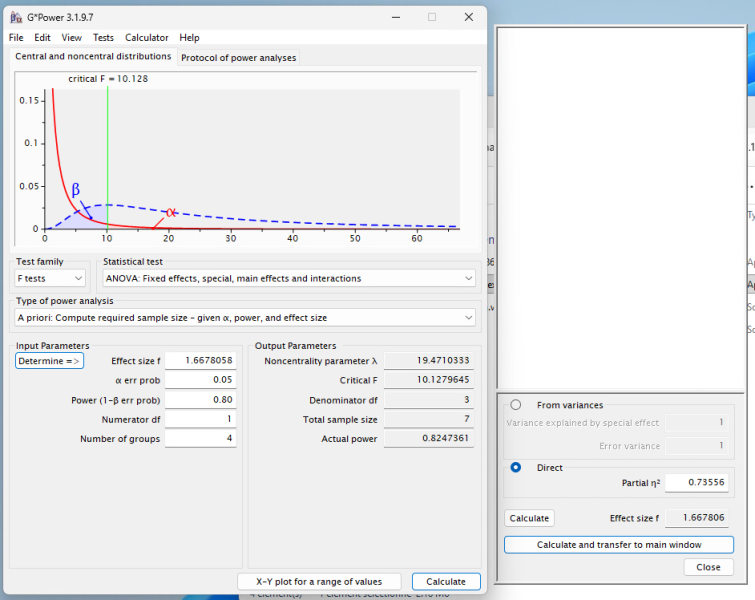The image size is (755, 600).
Task: Open the Calculator menu
Action: 146,38
